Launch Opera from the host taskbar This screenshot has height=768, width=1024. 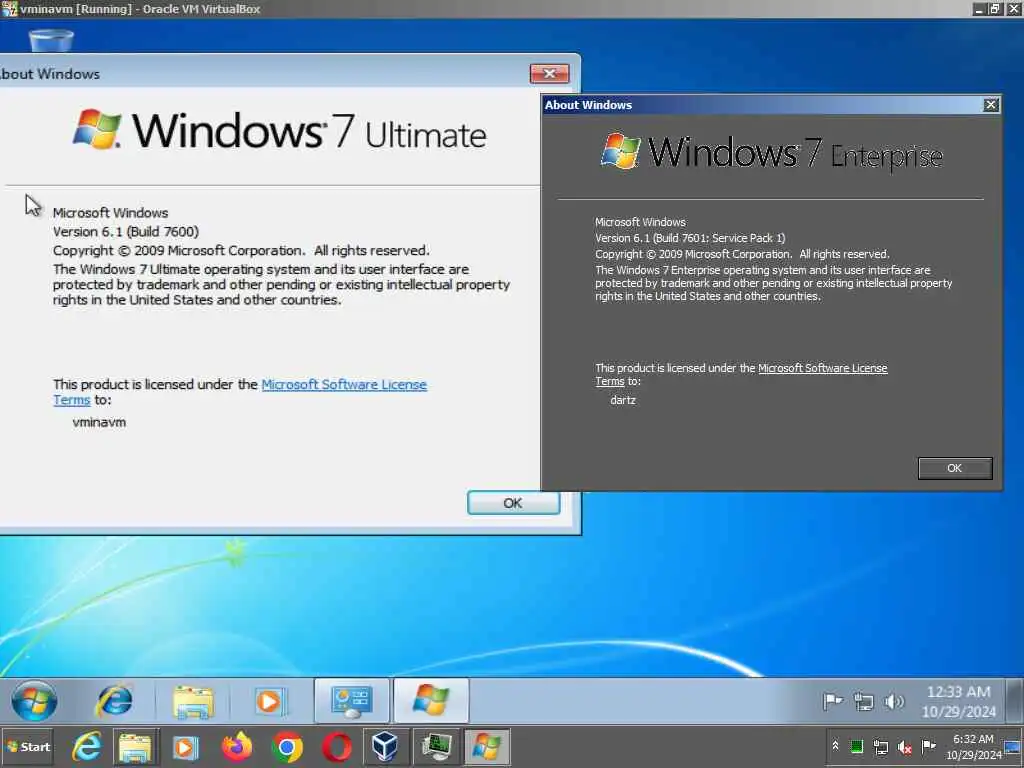coord(337,747)
